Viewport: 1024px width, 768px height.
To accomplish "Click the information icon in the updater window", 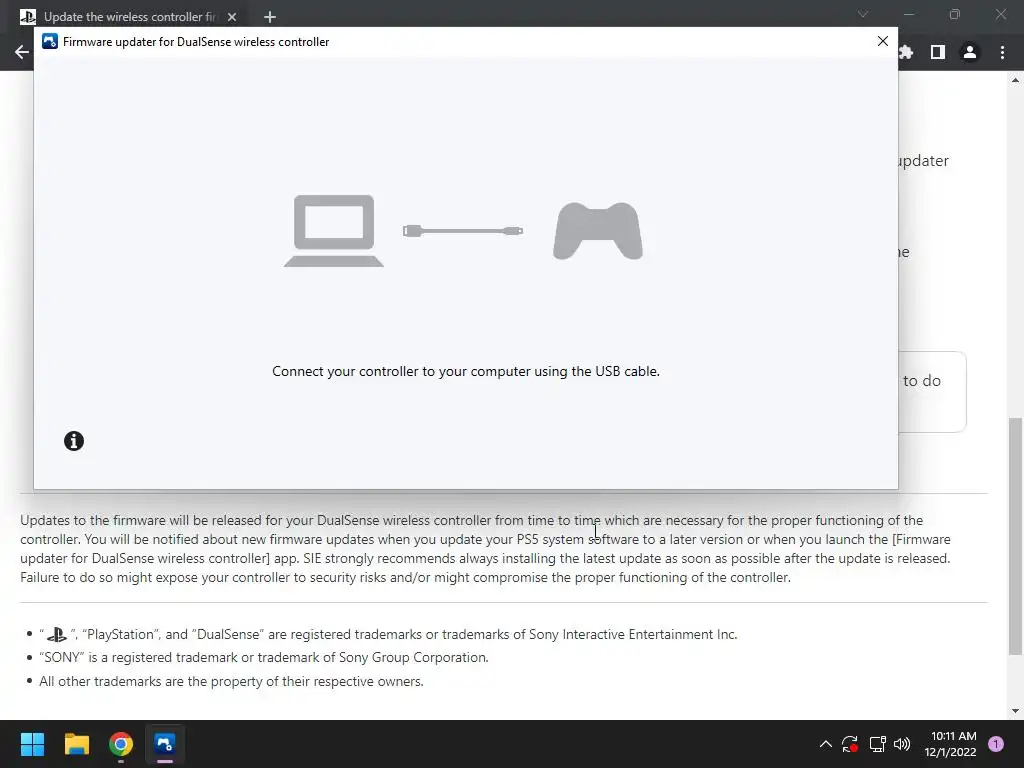I will point(74,441).
